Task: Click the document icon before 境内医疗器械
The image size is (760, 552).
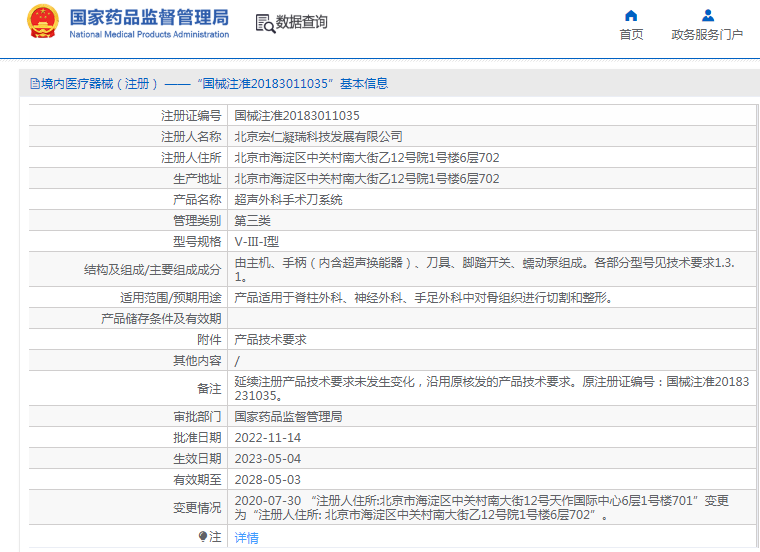Action: [35, 84]
